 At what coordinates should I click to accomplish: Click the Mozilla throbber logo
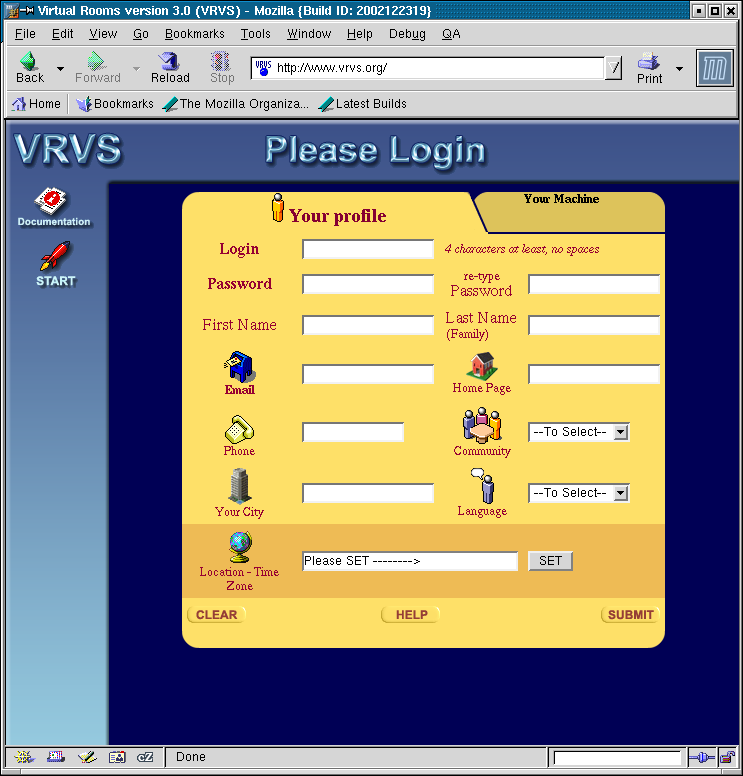(x=714, y=68)
